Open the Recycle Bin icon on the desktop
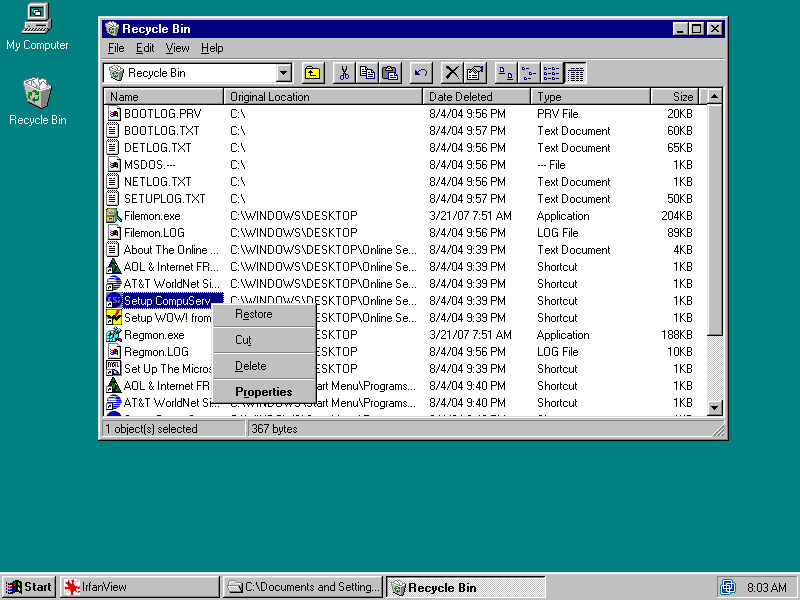800x600 pixels. click(37, 95)
